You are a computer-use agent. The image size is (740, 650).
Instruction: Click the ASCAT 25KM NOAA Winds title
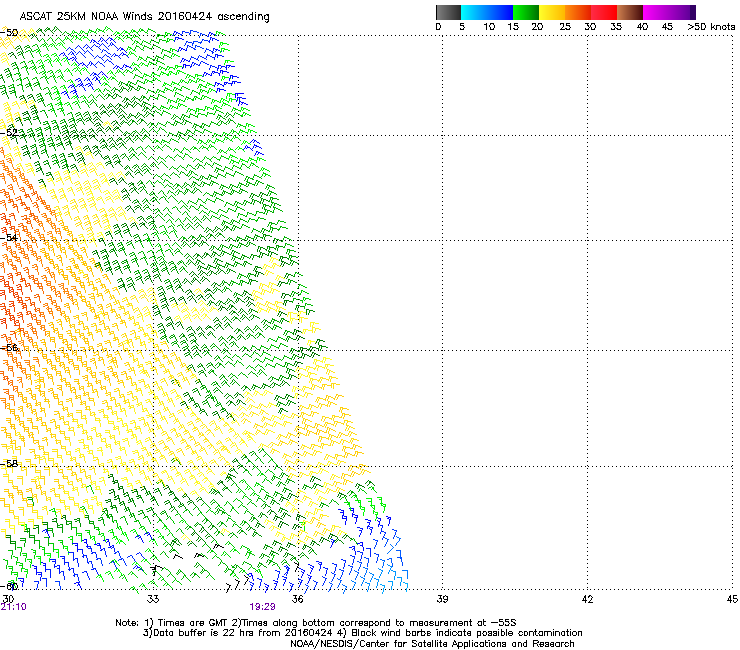tap(144, 16)
